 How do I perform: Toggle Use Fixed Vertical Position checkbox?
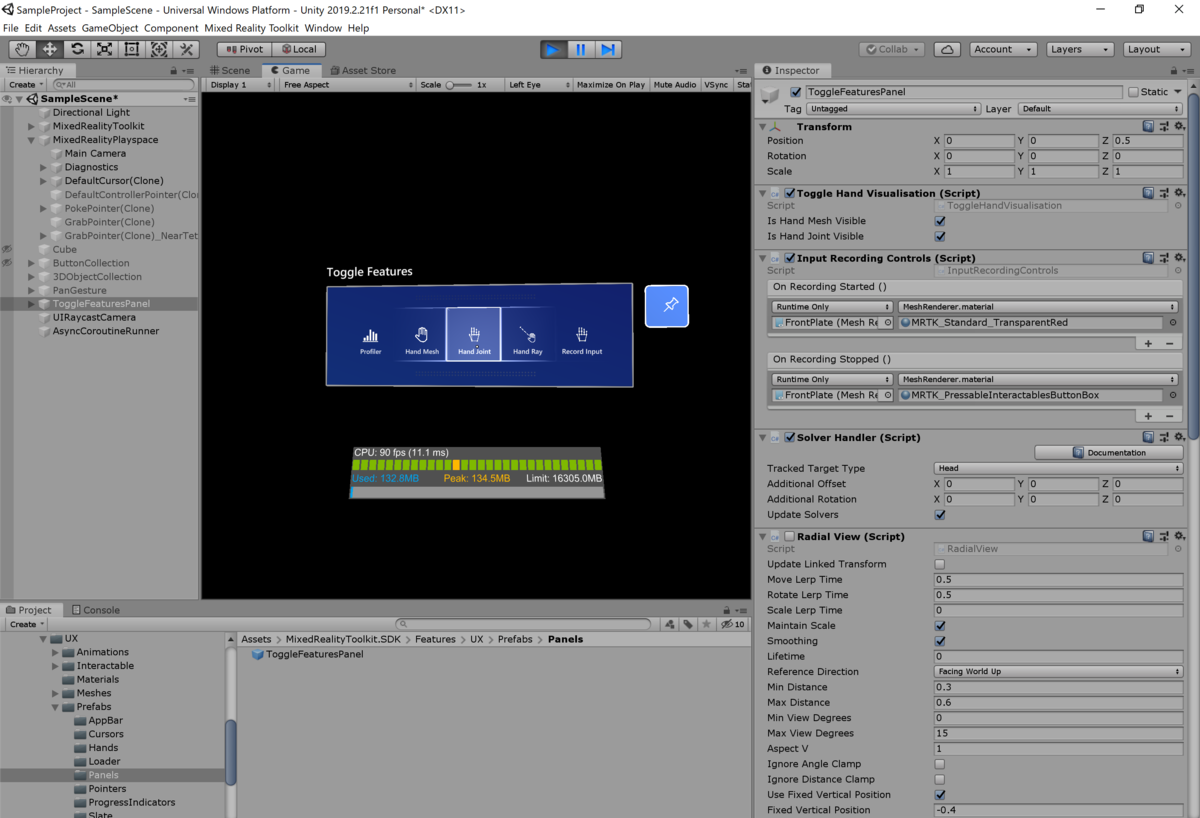[940, 795]
